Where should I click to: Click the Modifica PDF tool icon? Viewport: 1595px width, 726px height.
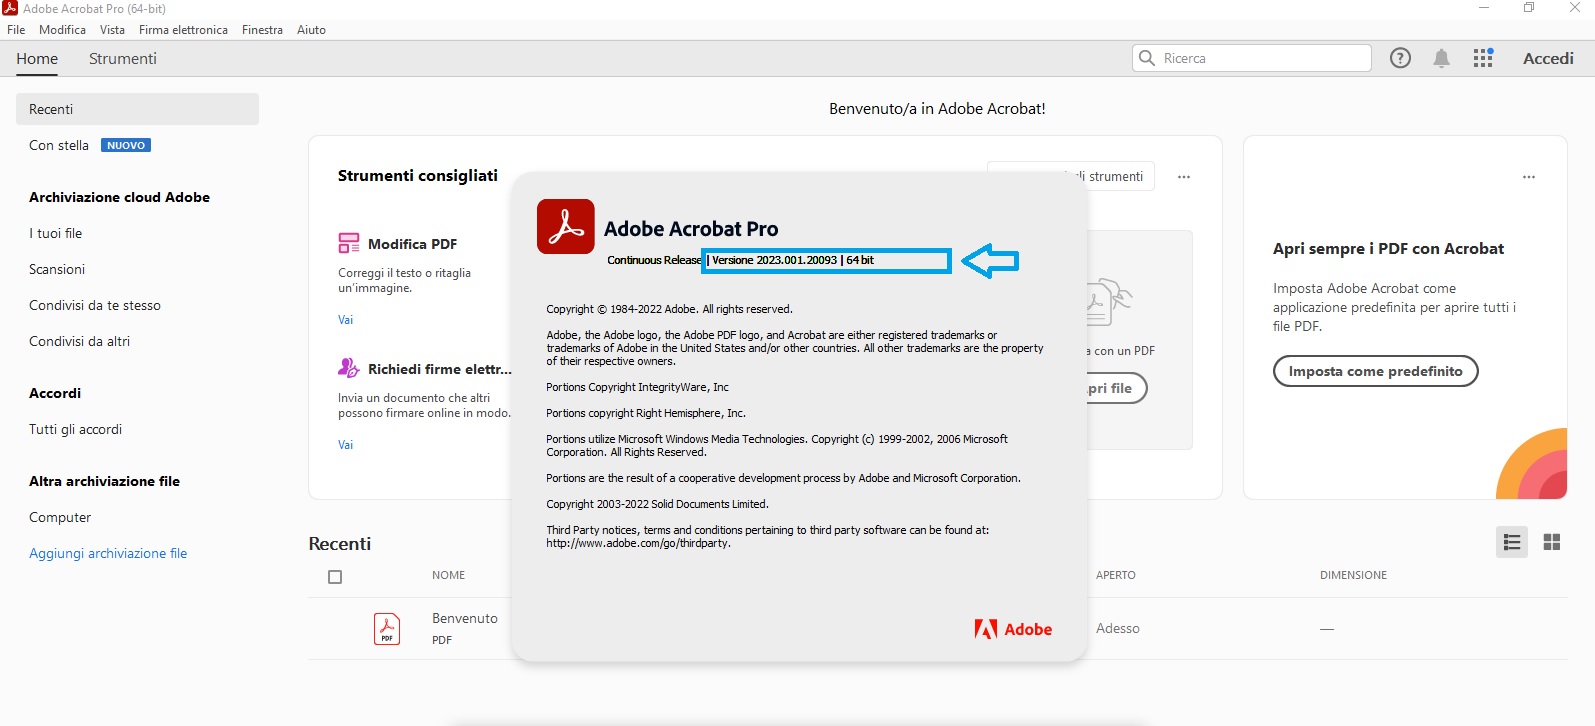coord(349,243)
